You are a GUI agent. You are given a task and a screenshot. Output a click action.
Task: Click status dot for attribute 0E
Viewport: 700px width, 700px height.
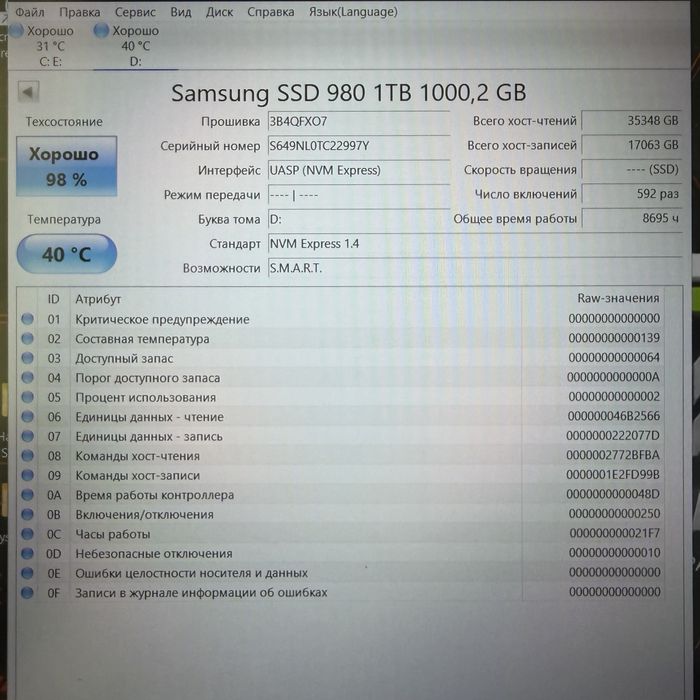point(27,573)
